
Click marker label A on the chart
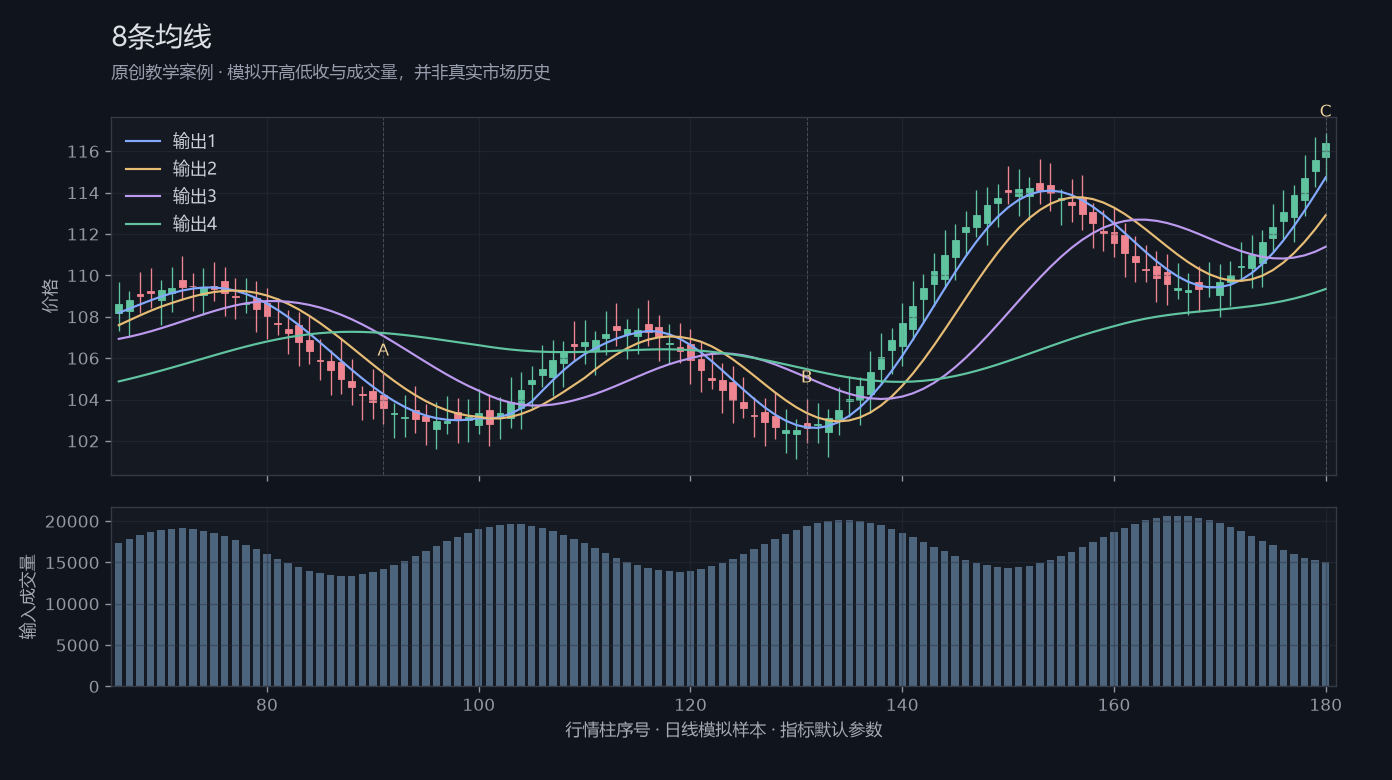coord(383,350)
